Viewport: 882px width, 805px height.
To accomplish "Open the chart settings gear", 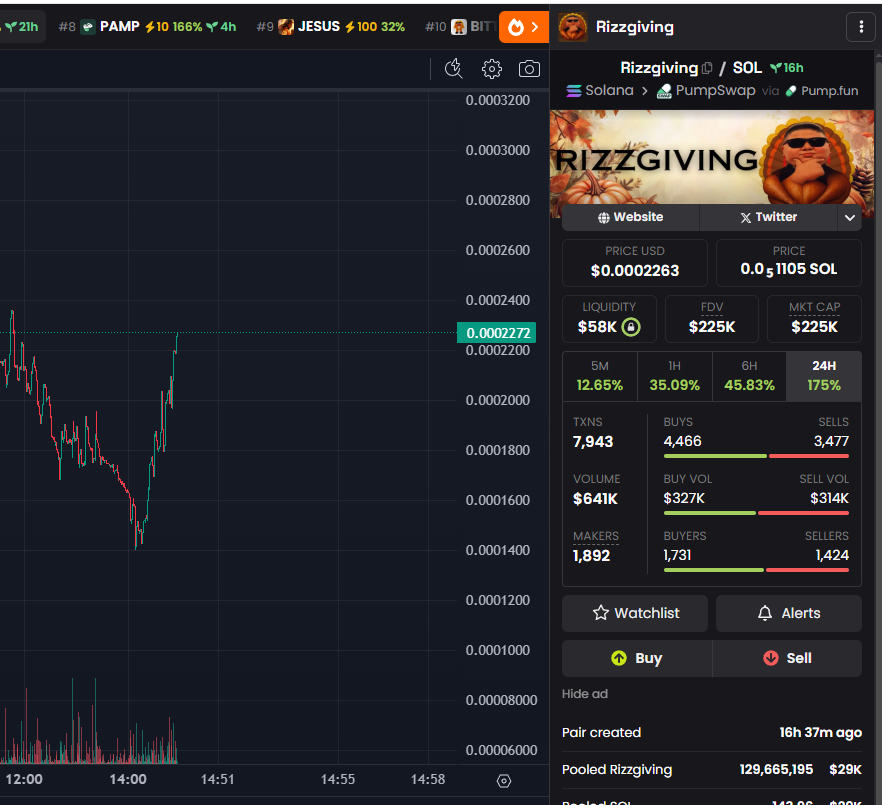I will (x=491, y=68).
